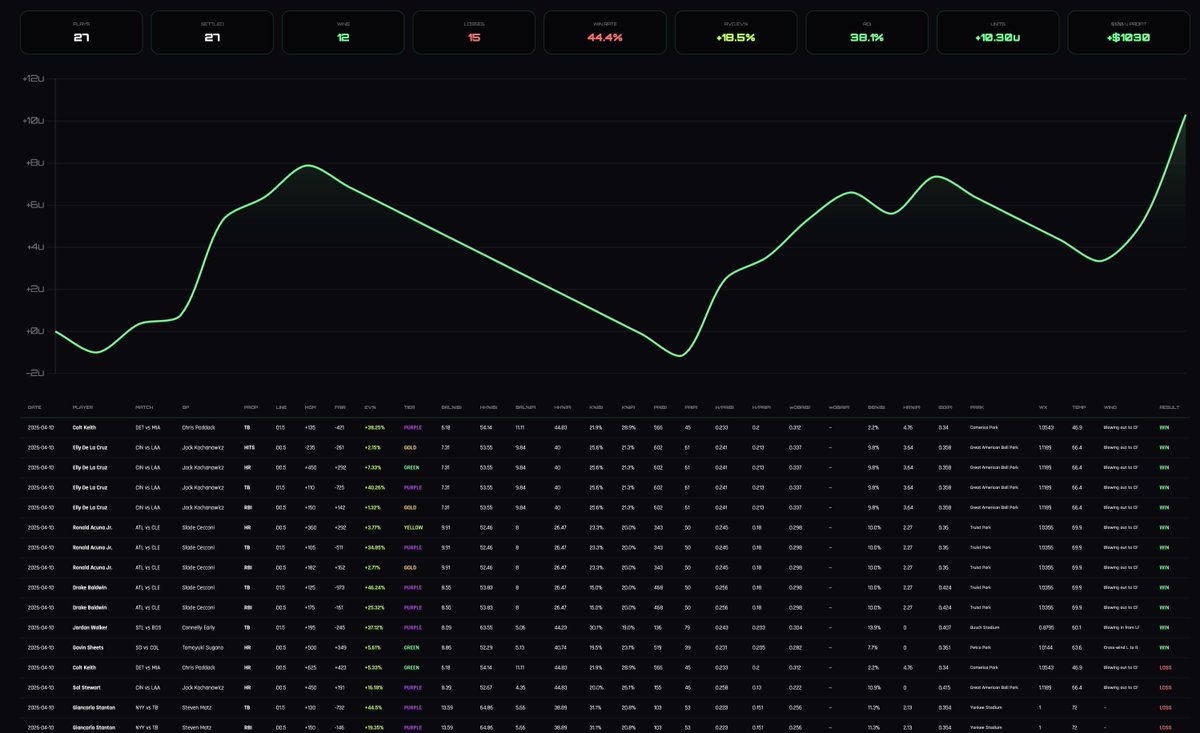The width and height of the screenshot is (1200, 733).
Task: Click the +4u chart axis label
Action: [35, 247]
